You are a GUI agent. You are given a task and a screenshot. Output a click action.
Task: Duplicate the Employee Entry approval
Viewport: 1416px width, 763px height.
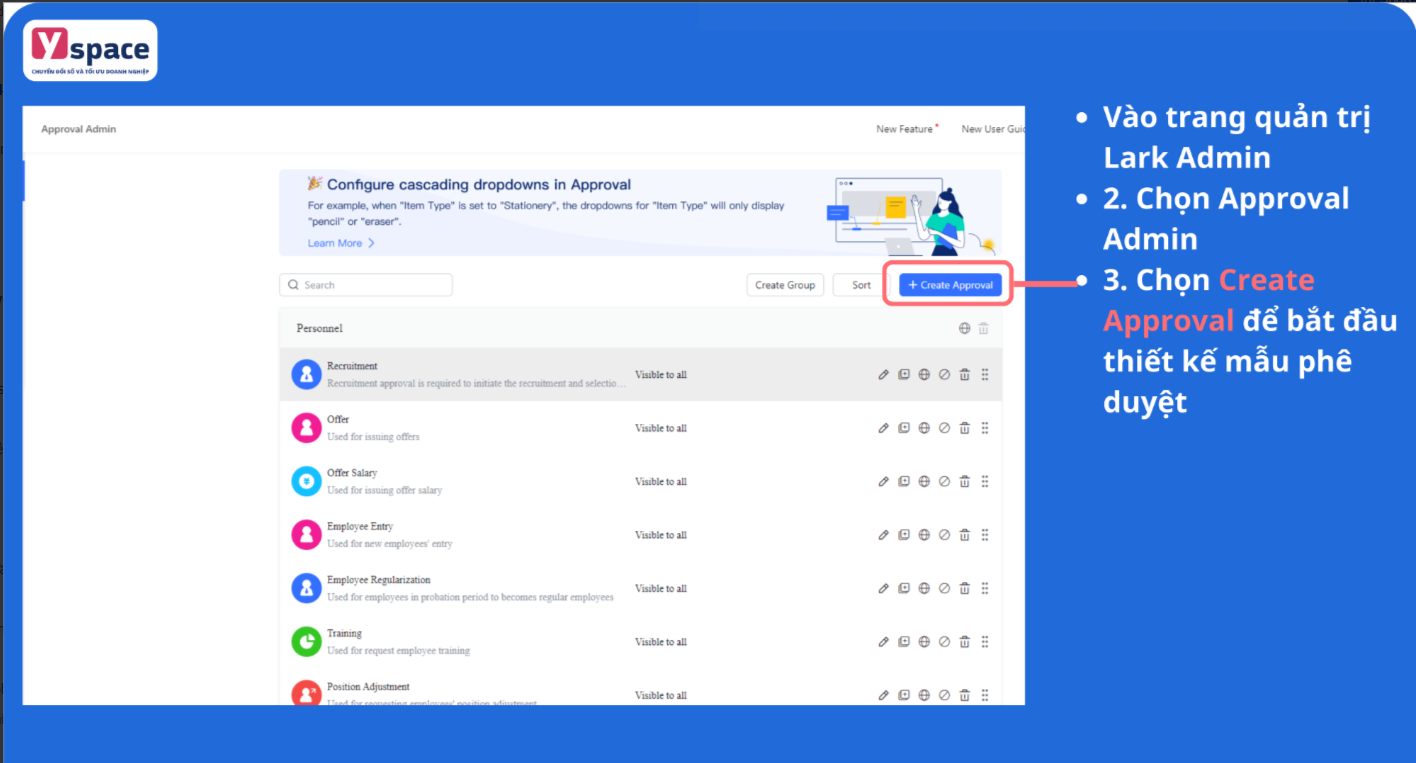(x=904, y=535)
